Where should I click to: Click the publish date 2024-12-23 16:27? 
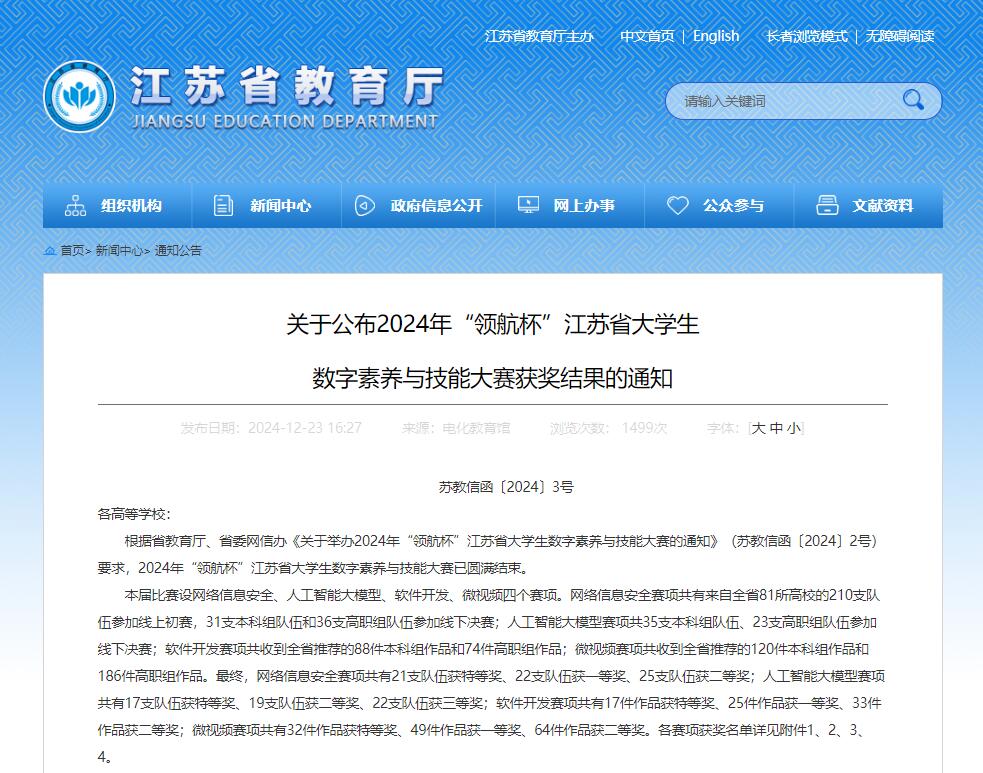[305, 428]
